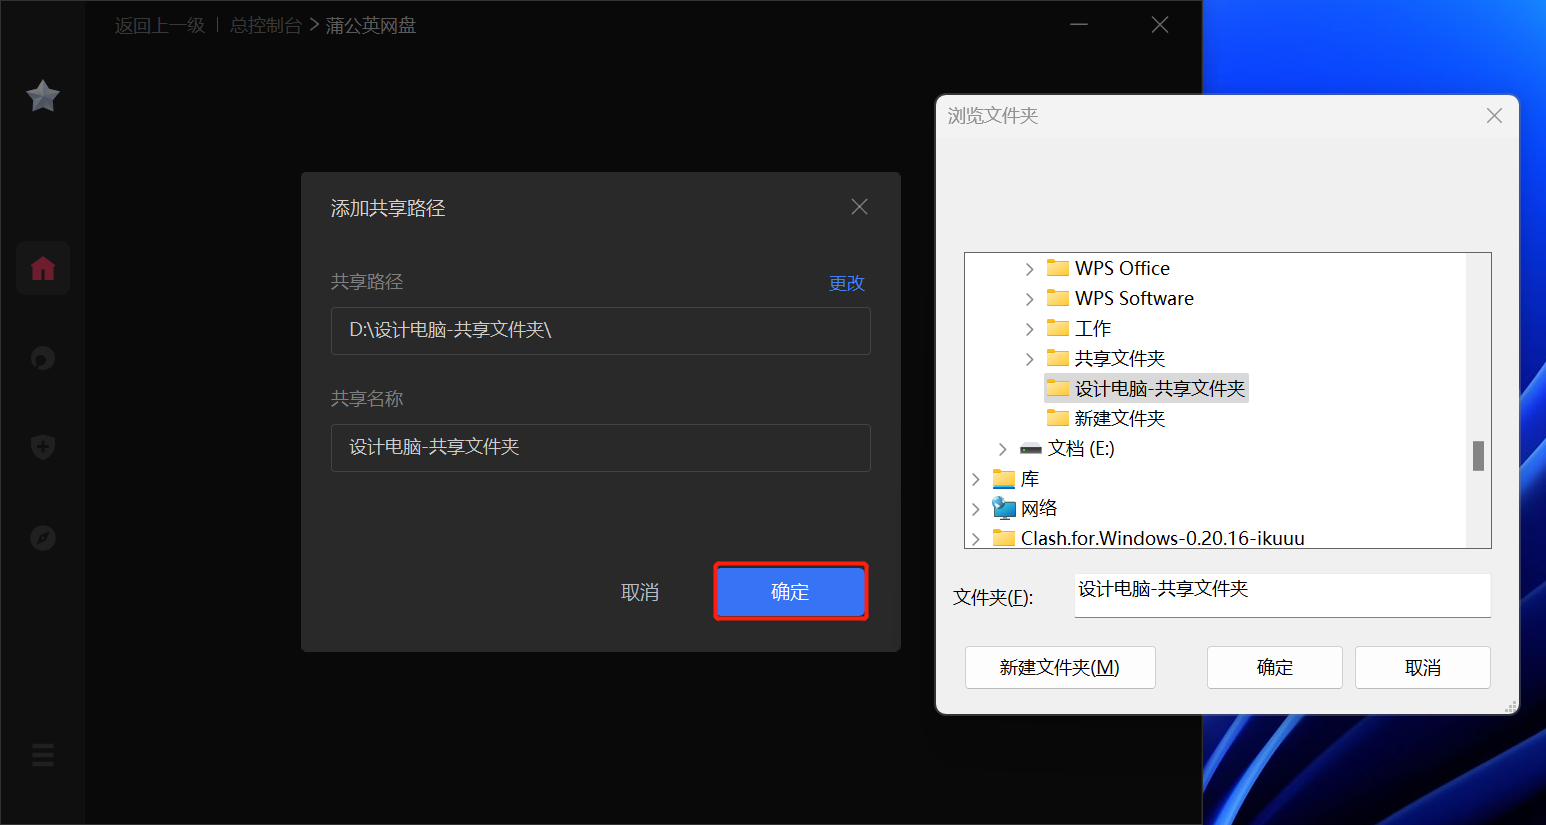The image size is (1546, 825).
Task: Select the 设计电脑-共享文件夹 tree item
Action: coord(1146,388)
